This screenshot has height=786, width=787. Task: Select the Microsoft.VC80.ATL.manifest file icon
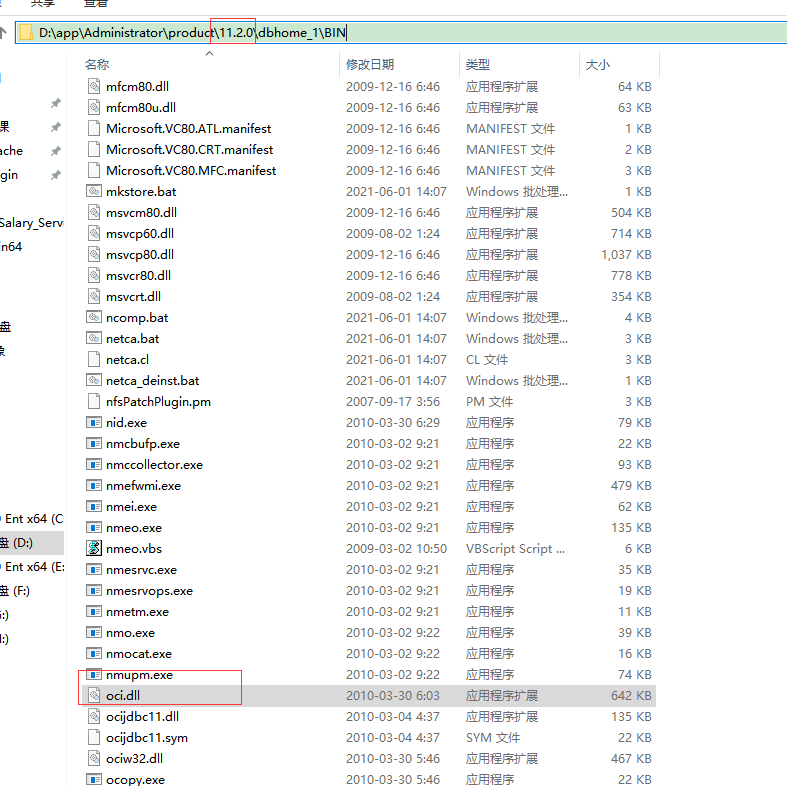pos(94,128)
